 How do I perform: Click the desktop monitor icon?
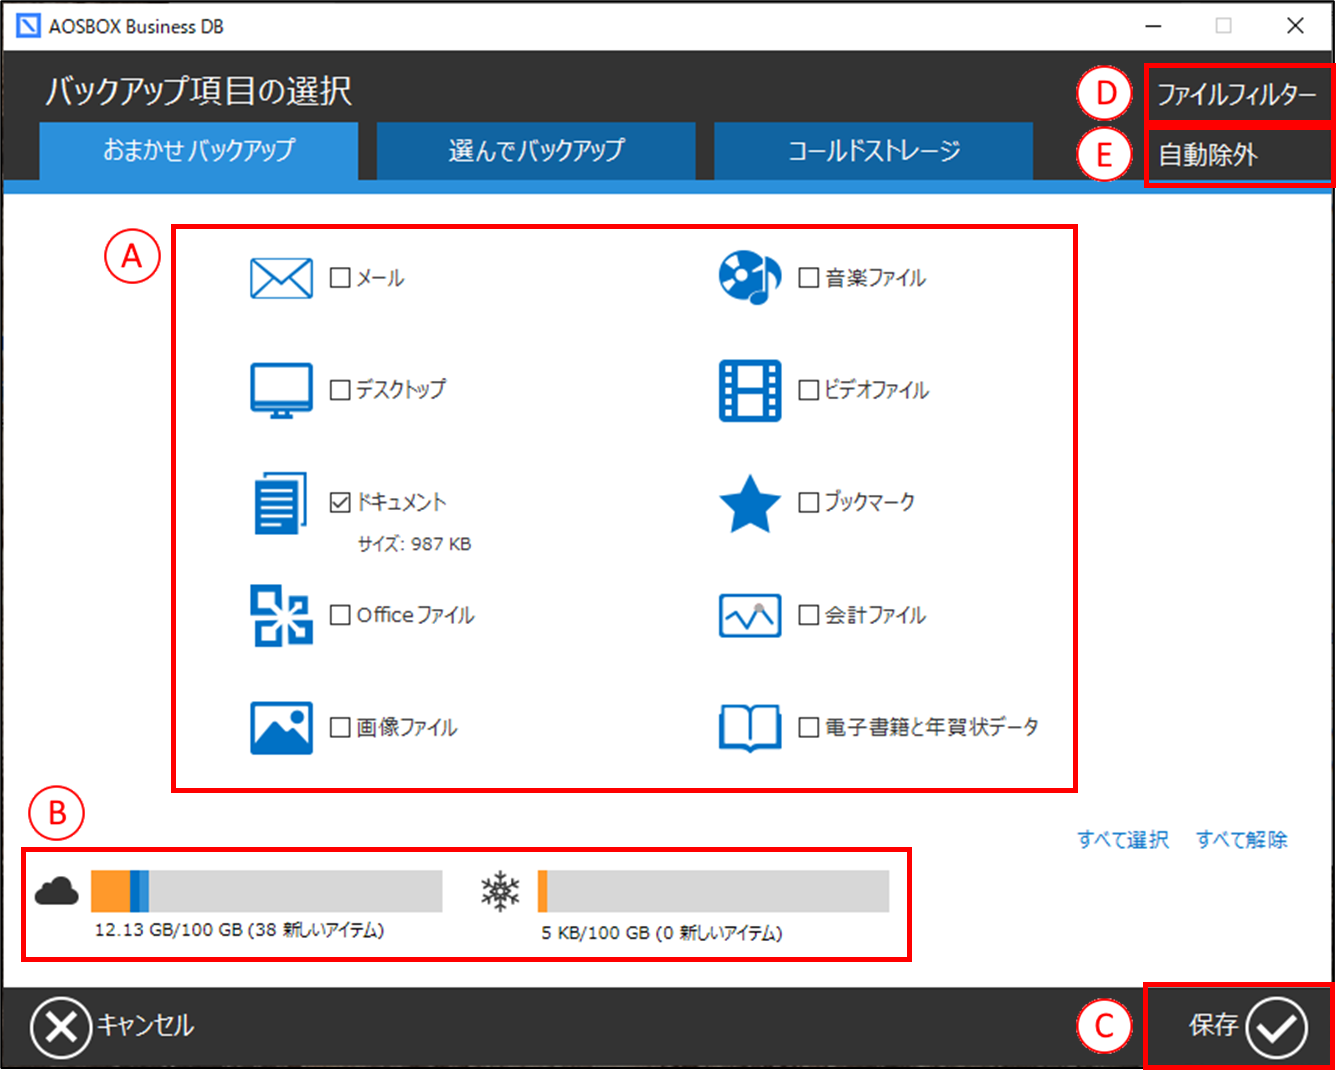(x=281, y=390)
